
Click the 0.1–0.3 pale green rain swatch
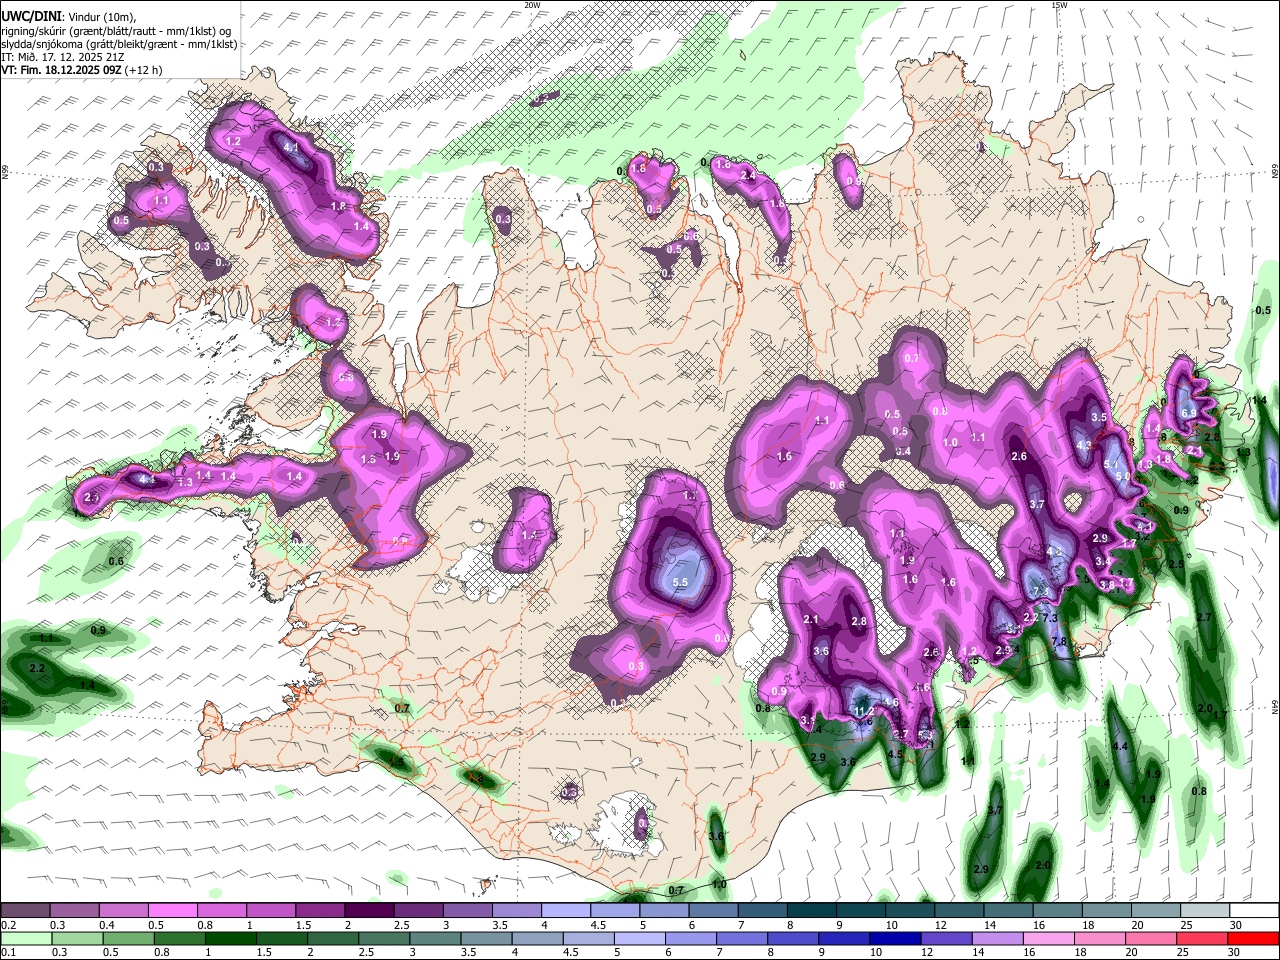tap(26, 939)
